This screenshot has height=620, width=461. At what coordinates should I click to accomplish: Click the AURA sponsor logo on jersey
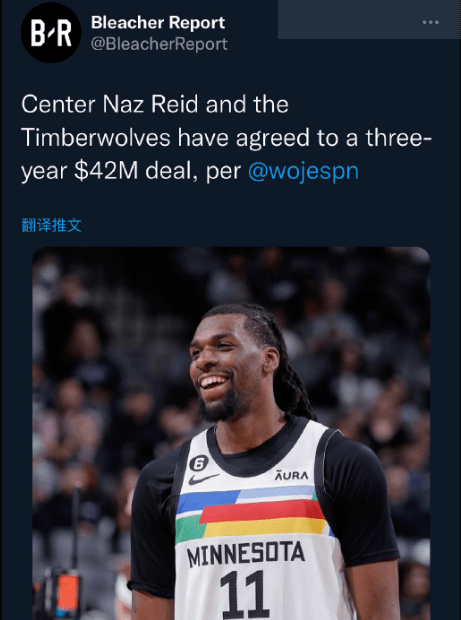[291, 475]
